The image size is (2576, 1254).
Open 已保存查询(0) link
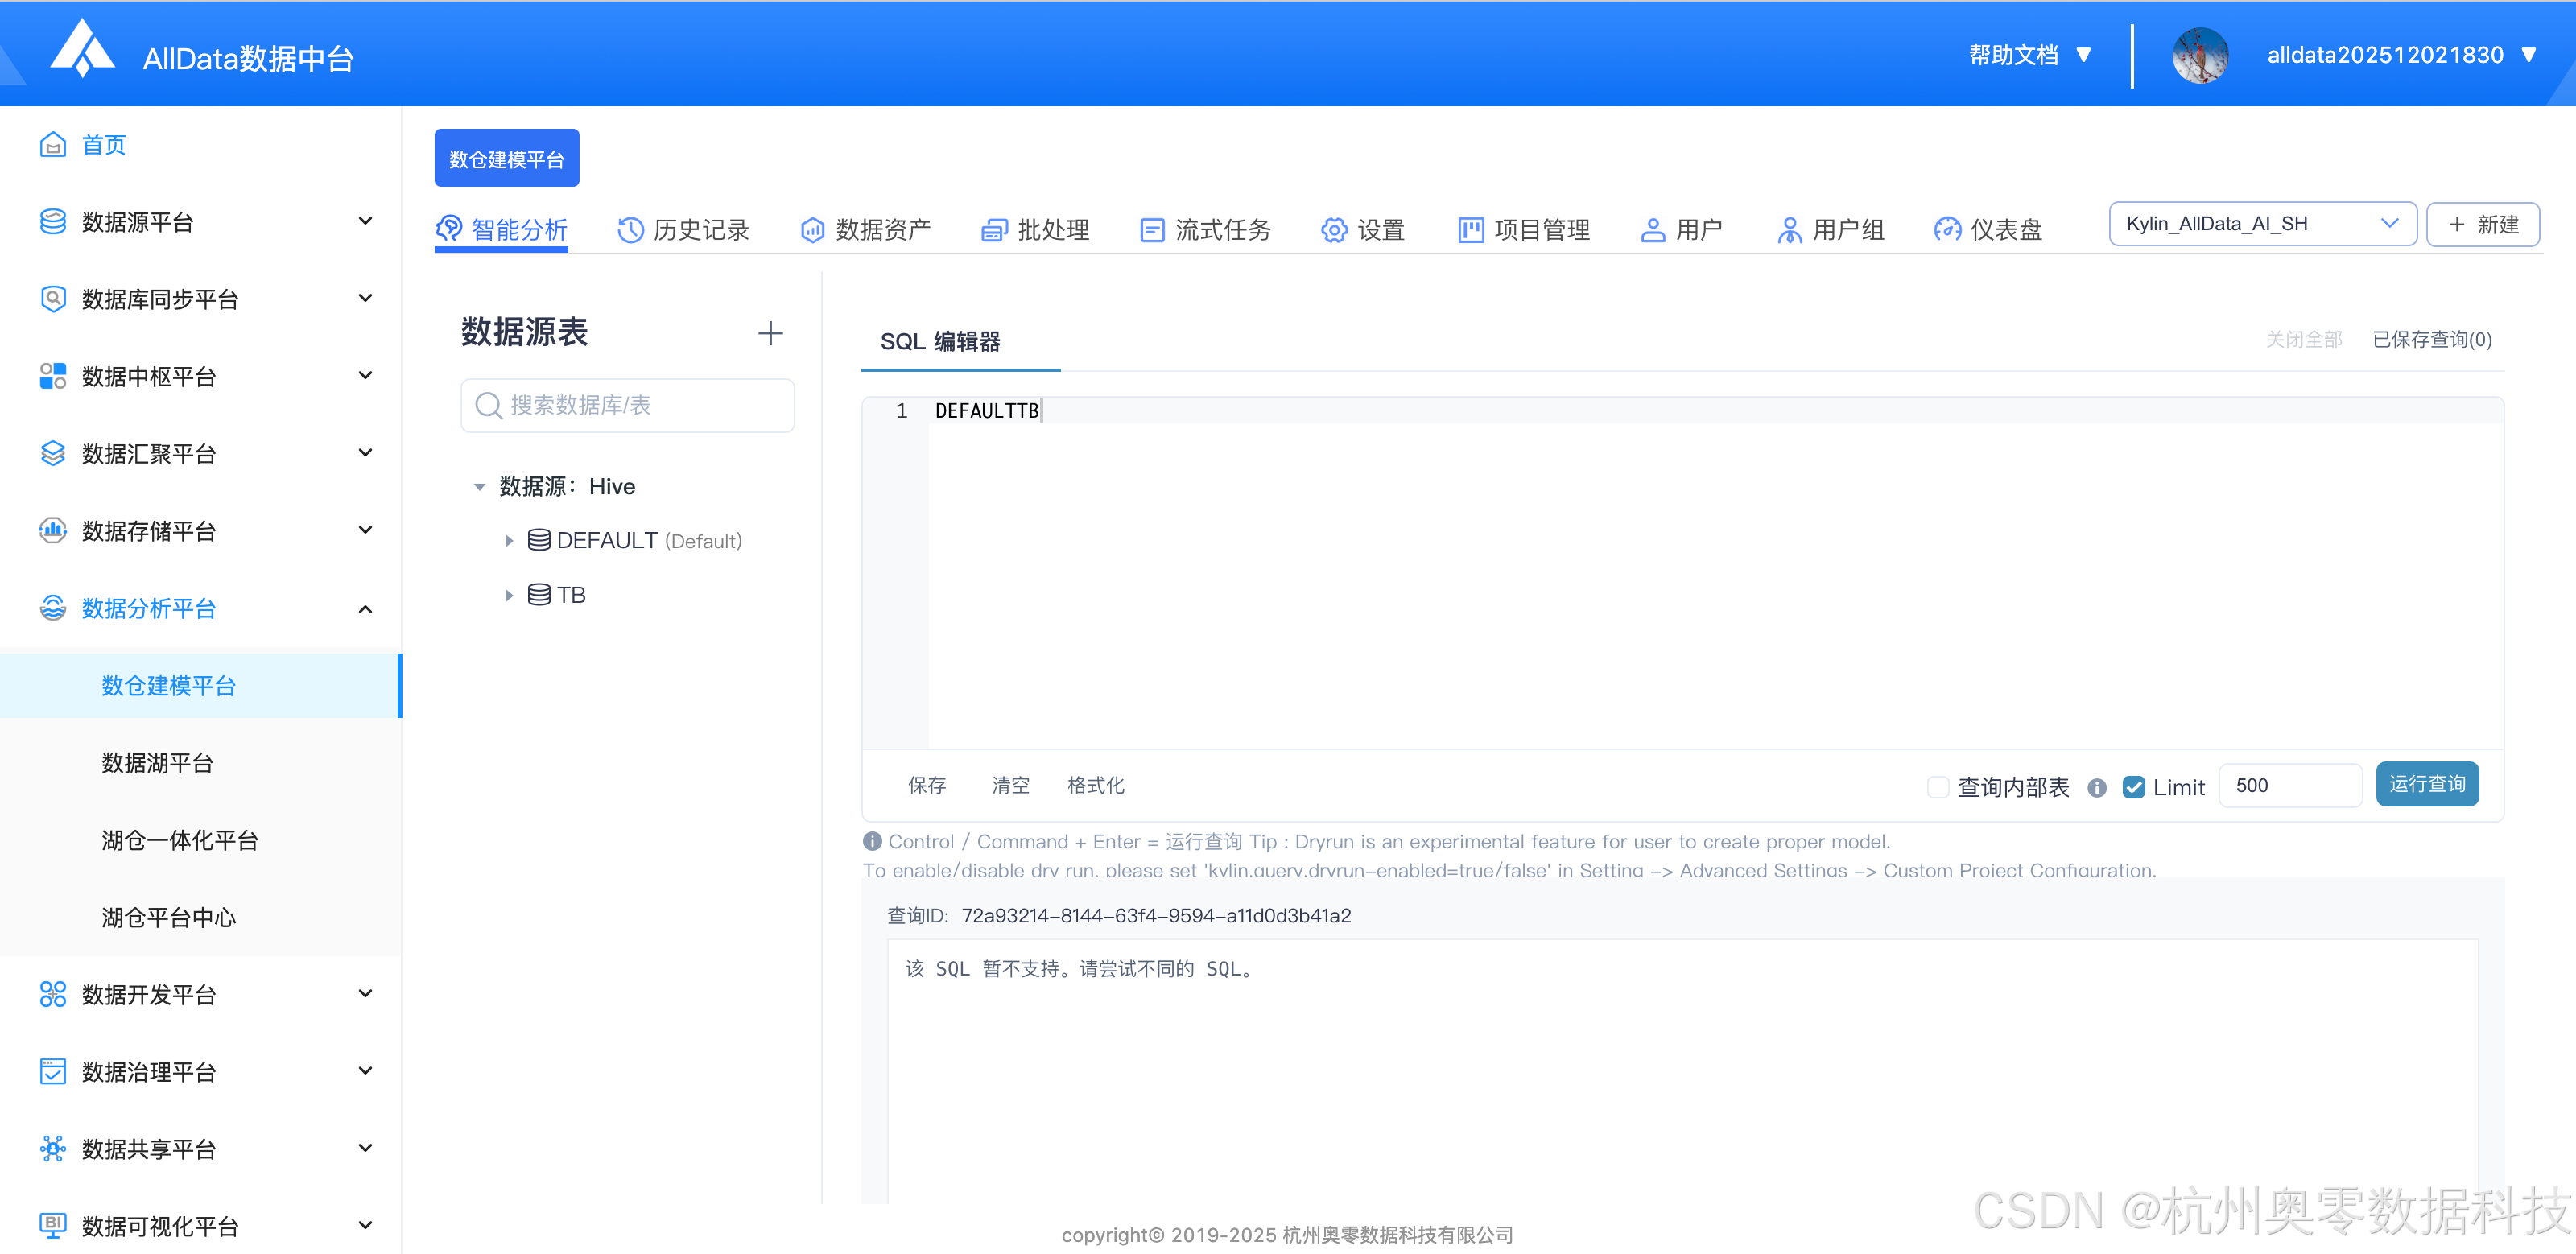point(2431,340)
